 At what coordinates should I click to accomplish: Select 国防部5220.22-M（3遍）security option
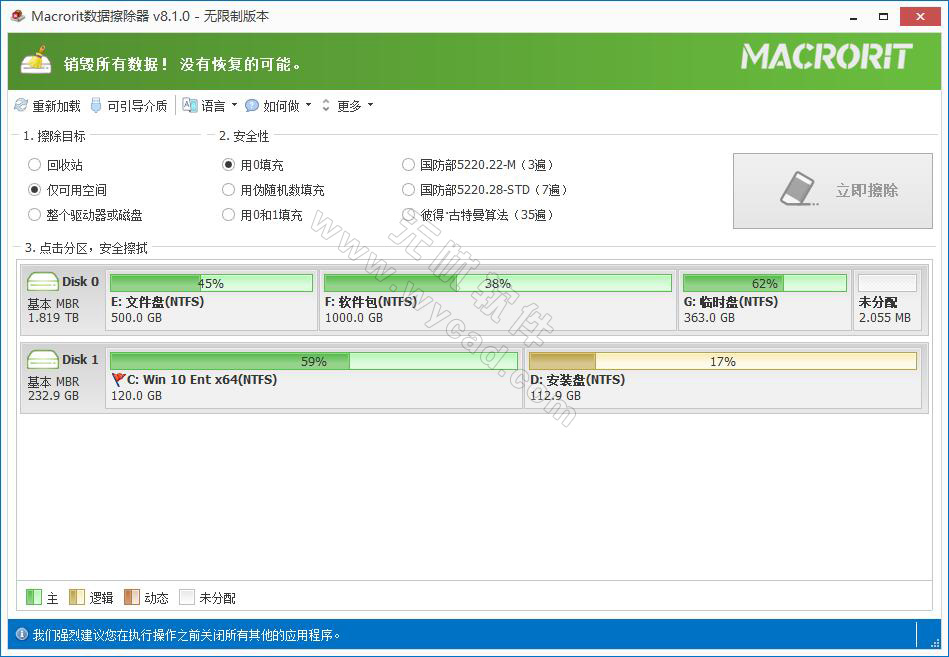click(x=408, y=164)
